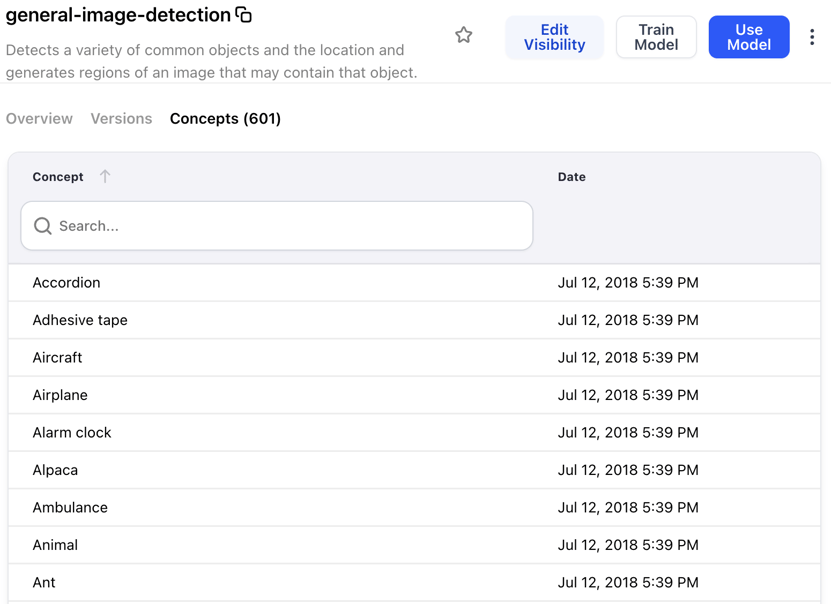
Task: Switch to the Overview tab
Action: pos(39,118)
